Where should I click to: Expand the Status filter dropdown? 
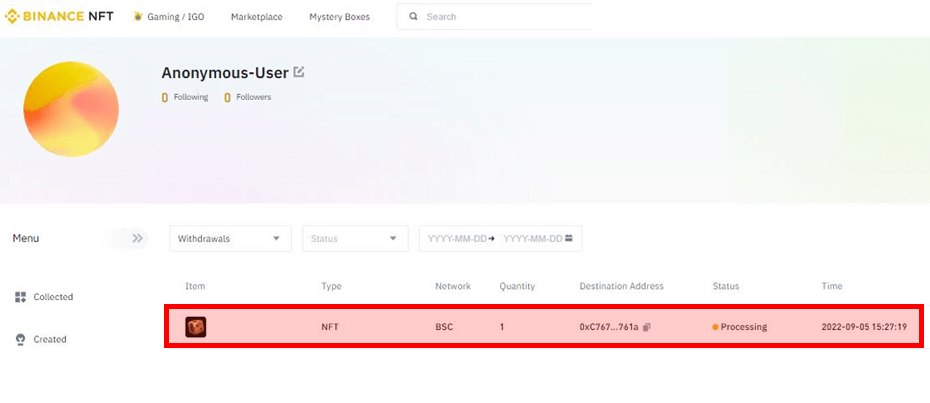click(355, 239)
